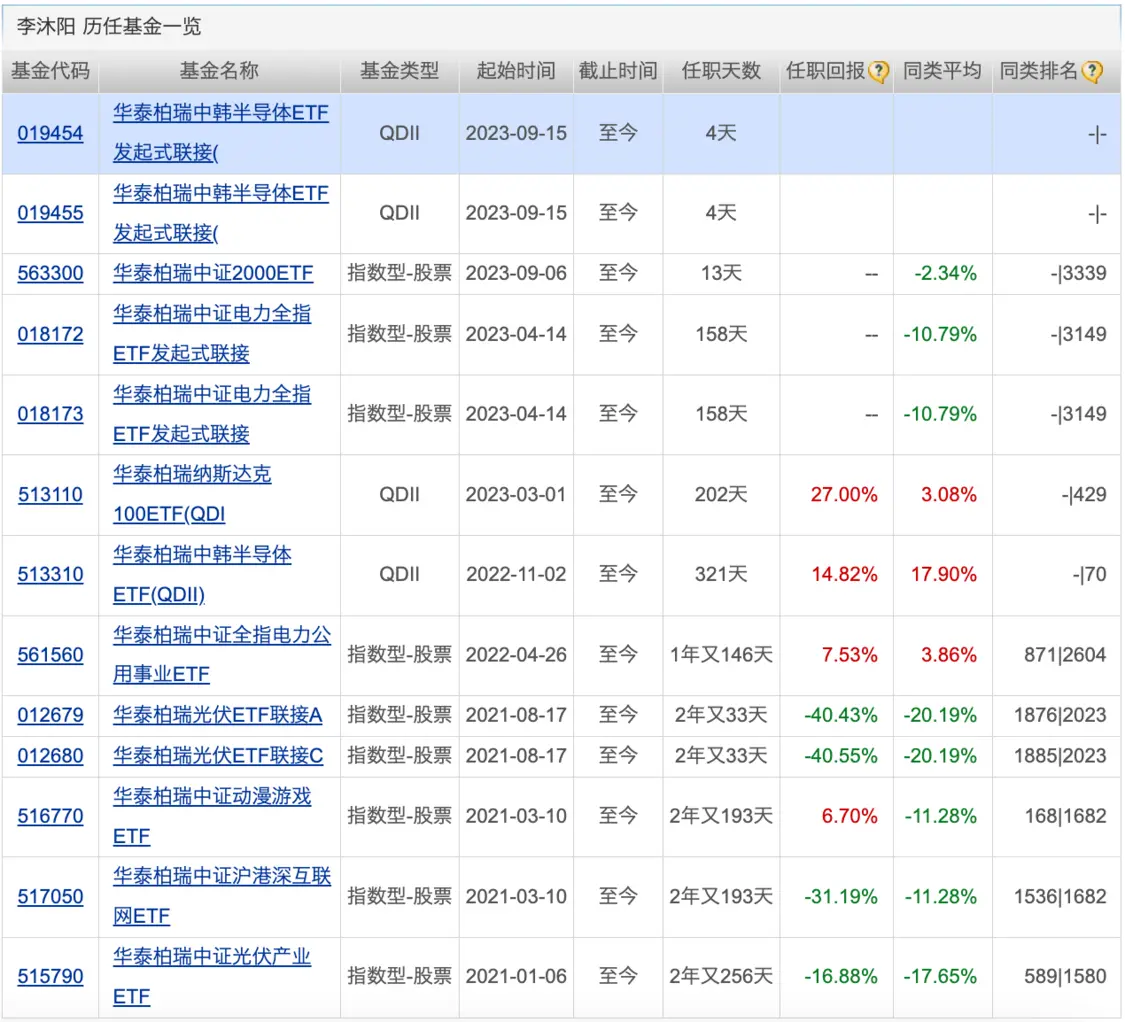Select the 1年又146天 tenure cell
1125x1022 pixels.
pyautogui.click(x=721, y=655)
